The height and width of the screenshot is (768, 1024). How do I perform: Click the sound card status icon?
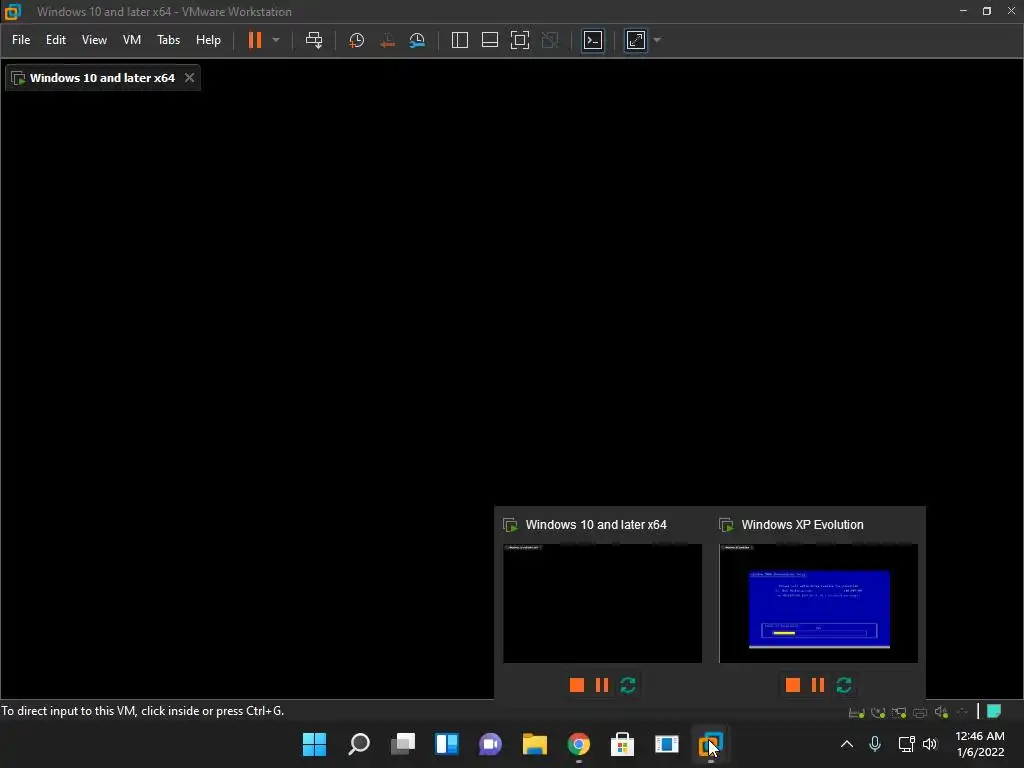(941, 712)
